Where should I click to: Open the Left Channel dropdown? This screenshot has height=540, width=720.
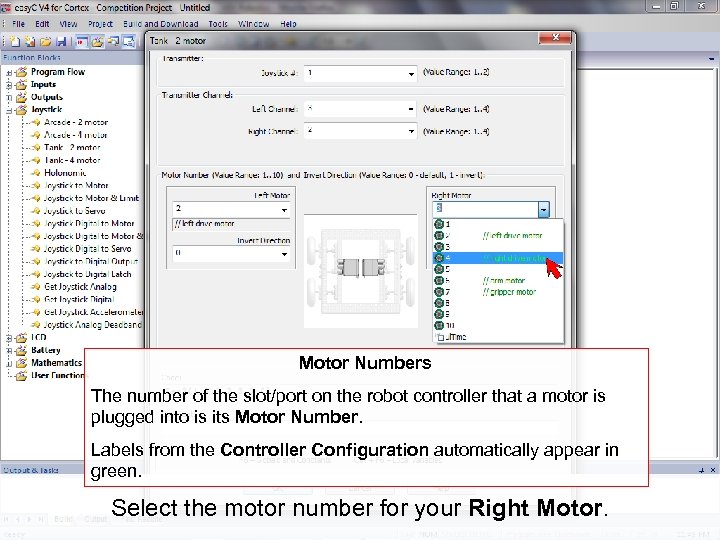[411, 109]
